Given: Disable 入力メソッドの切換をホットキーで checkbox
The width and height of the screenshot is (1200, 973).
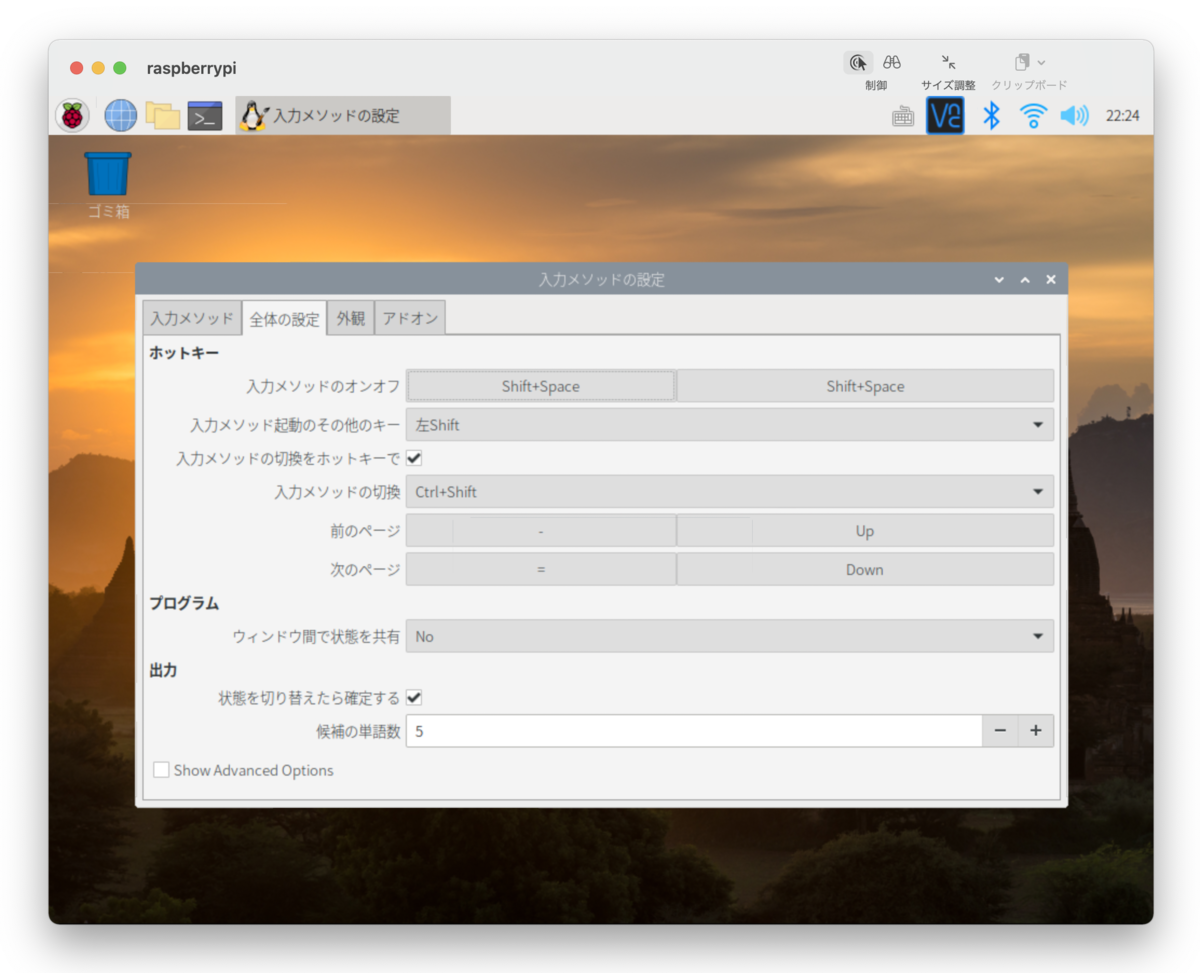Looking at the screenshot, I should 413,458.
